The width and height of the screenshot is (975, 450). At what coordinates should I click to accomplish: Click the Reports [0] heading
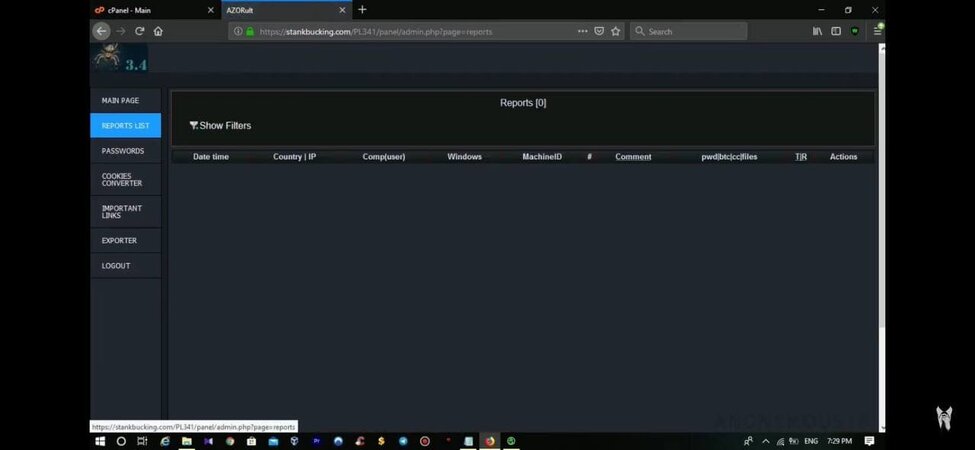click(x=523, y=103)
